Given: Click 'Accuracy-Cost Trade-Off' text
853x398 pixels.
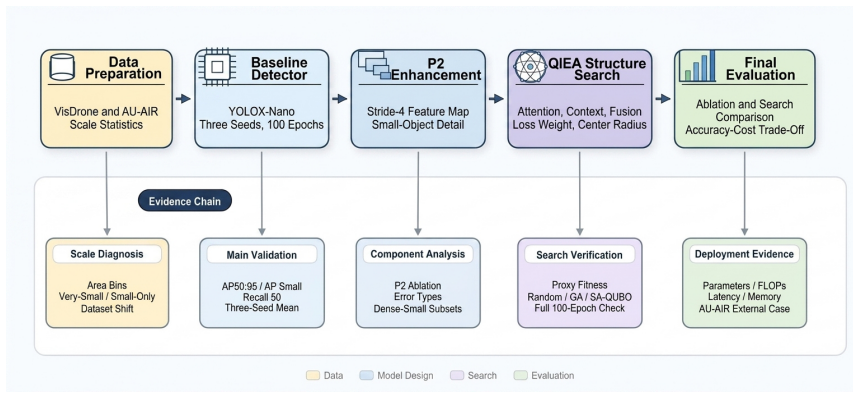Looking at the screenshot, I should 744,130.
